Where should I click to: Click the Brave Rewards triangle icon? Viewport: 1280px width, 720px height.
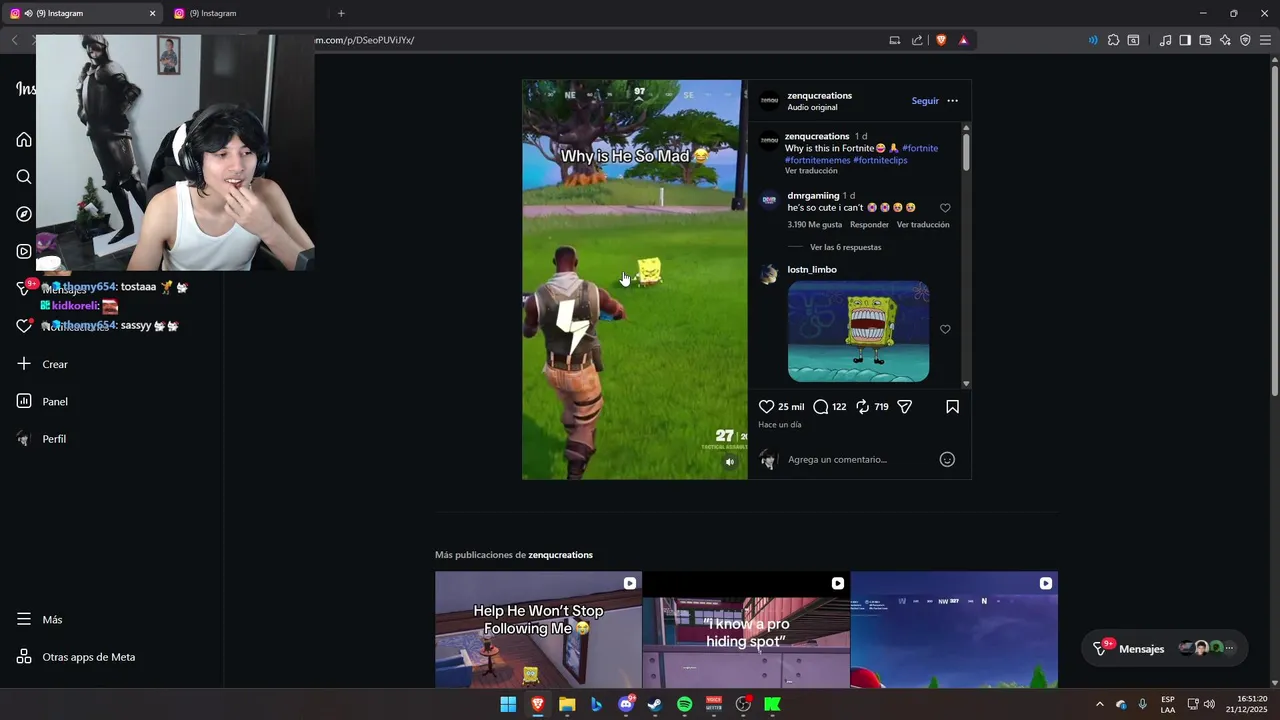click(x=963, y=40)
